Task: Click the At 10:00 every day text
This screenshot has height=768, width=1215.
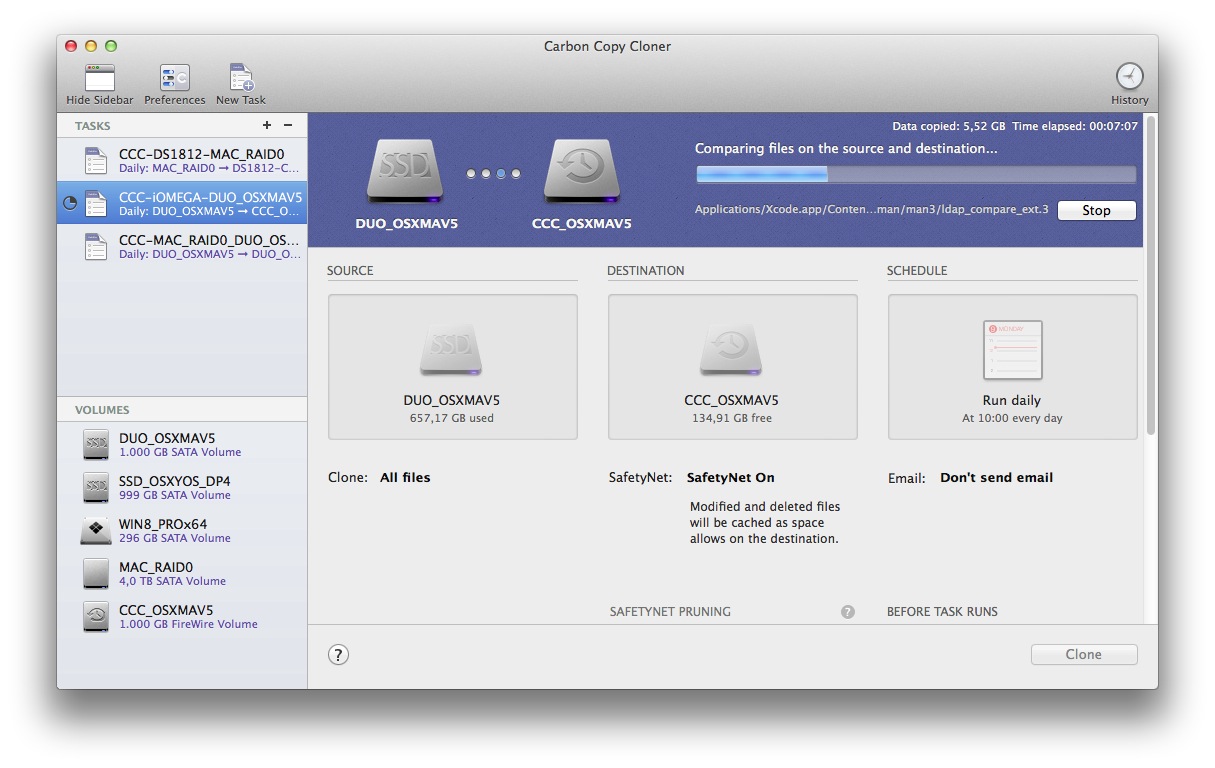Action: (x=1012, y=418)
